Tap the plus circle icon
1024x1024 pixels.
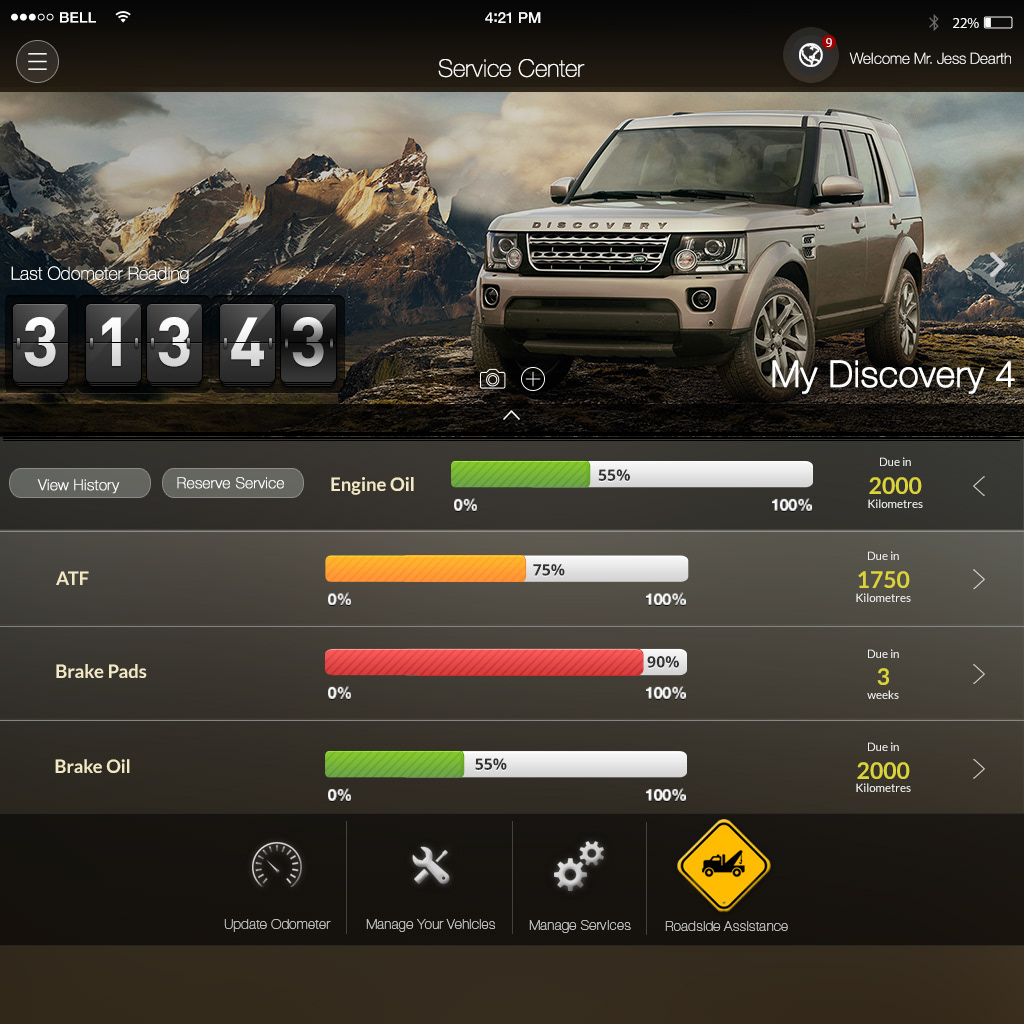tap(533, 379)
